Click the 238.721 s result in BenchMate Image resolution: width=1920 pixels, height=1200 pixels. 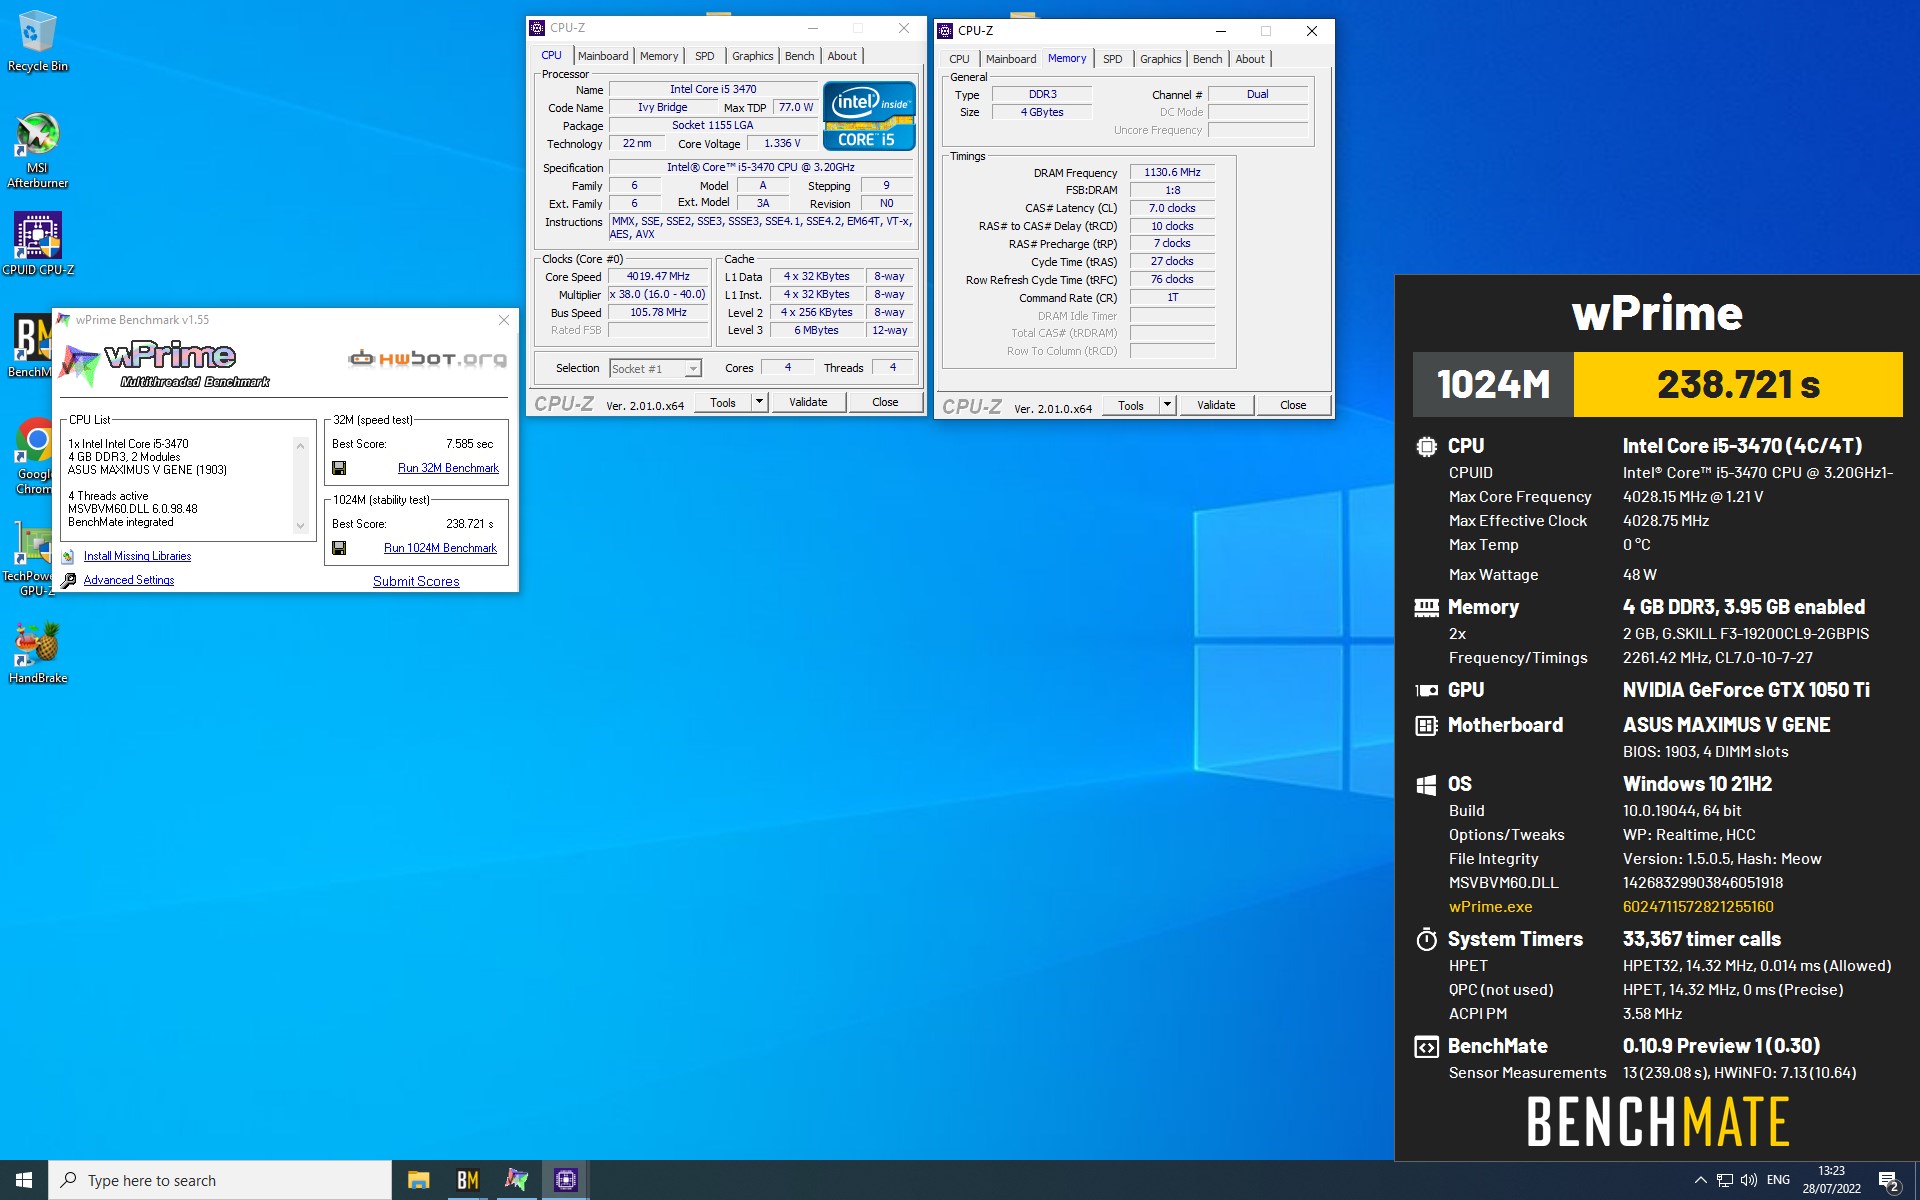pos(1738,384)
